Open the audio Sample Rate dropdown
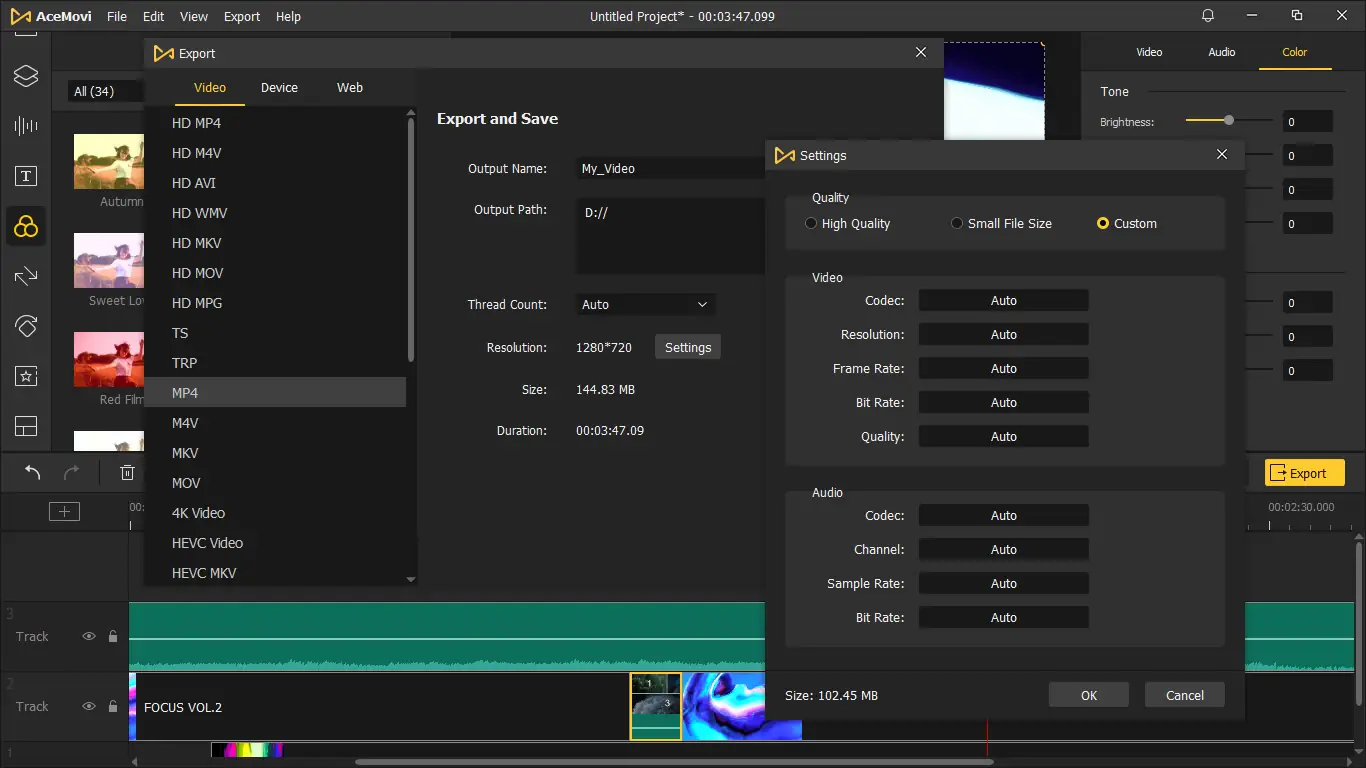Image resolution: width=1366 pixels, height=768 pixels. pos(1003,584)
